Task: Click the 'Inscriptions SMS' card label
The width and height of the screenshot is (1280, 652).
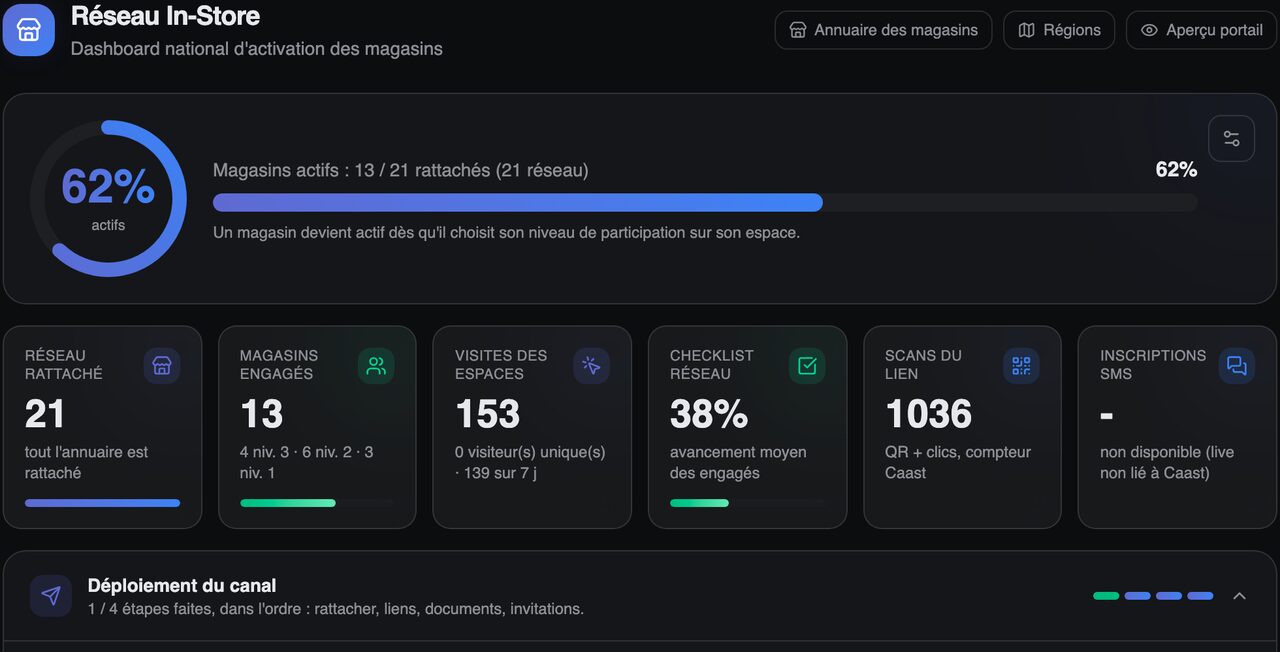Action: pos(1153,365)
